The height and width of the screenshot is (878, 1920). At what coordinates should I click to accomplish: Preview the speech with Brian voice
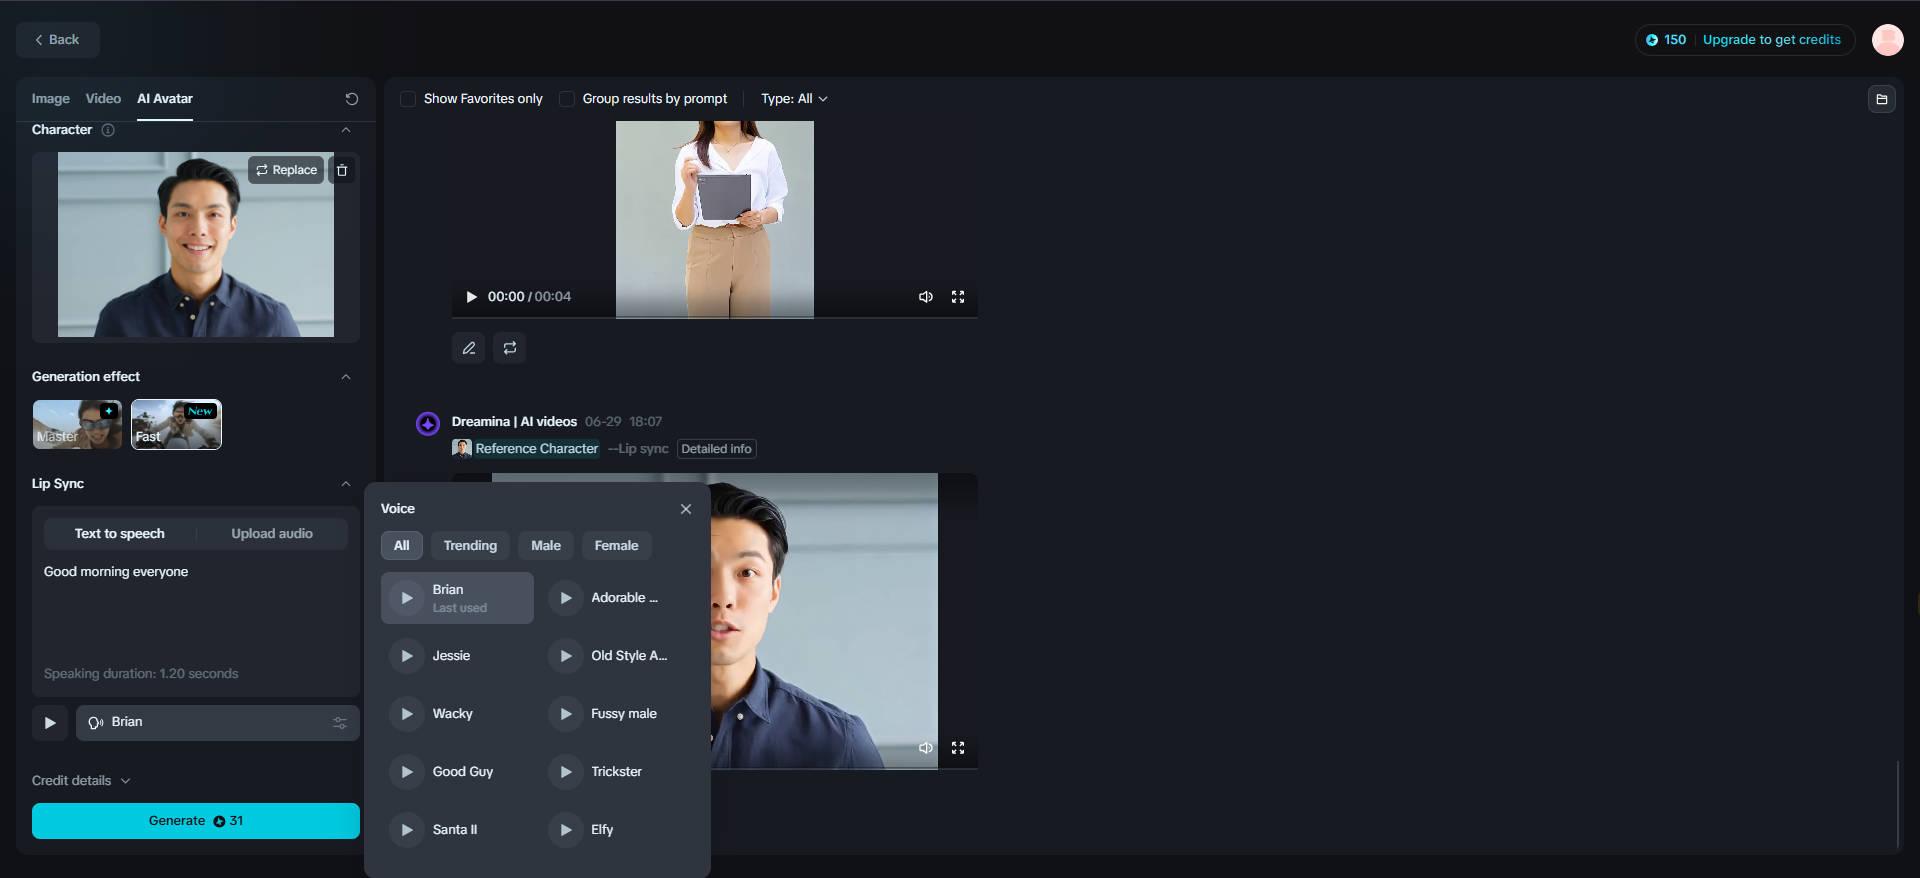[50, 723]
